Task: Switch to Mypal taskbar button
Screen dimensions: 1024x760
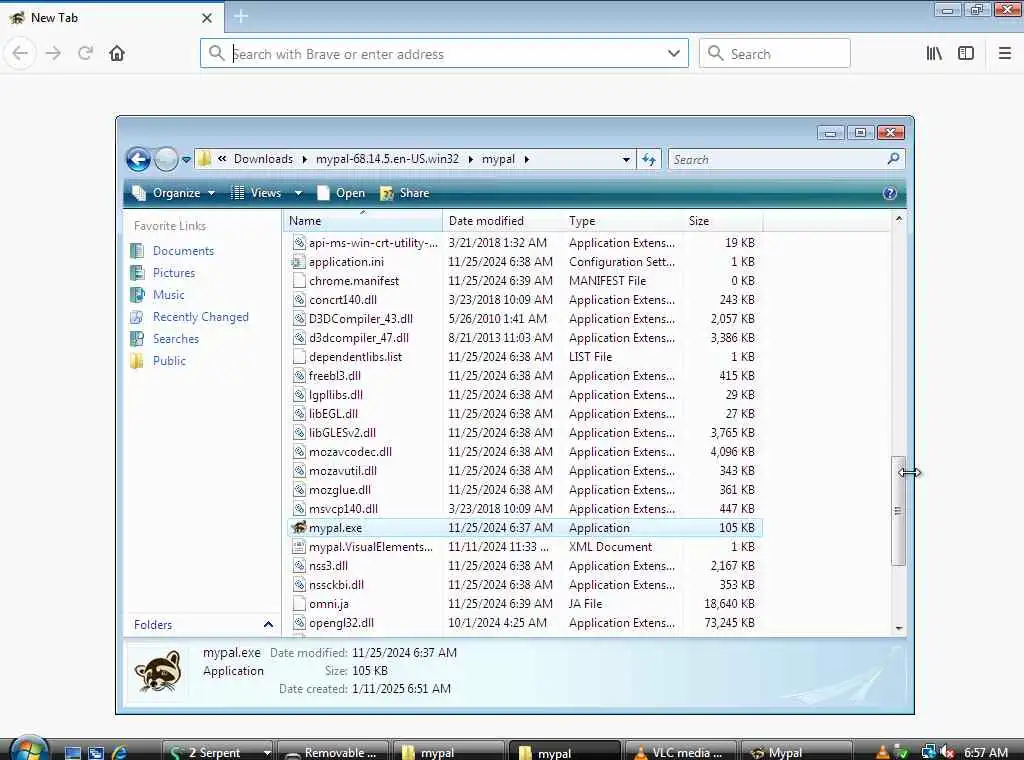Action: point(795,752)
